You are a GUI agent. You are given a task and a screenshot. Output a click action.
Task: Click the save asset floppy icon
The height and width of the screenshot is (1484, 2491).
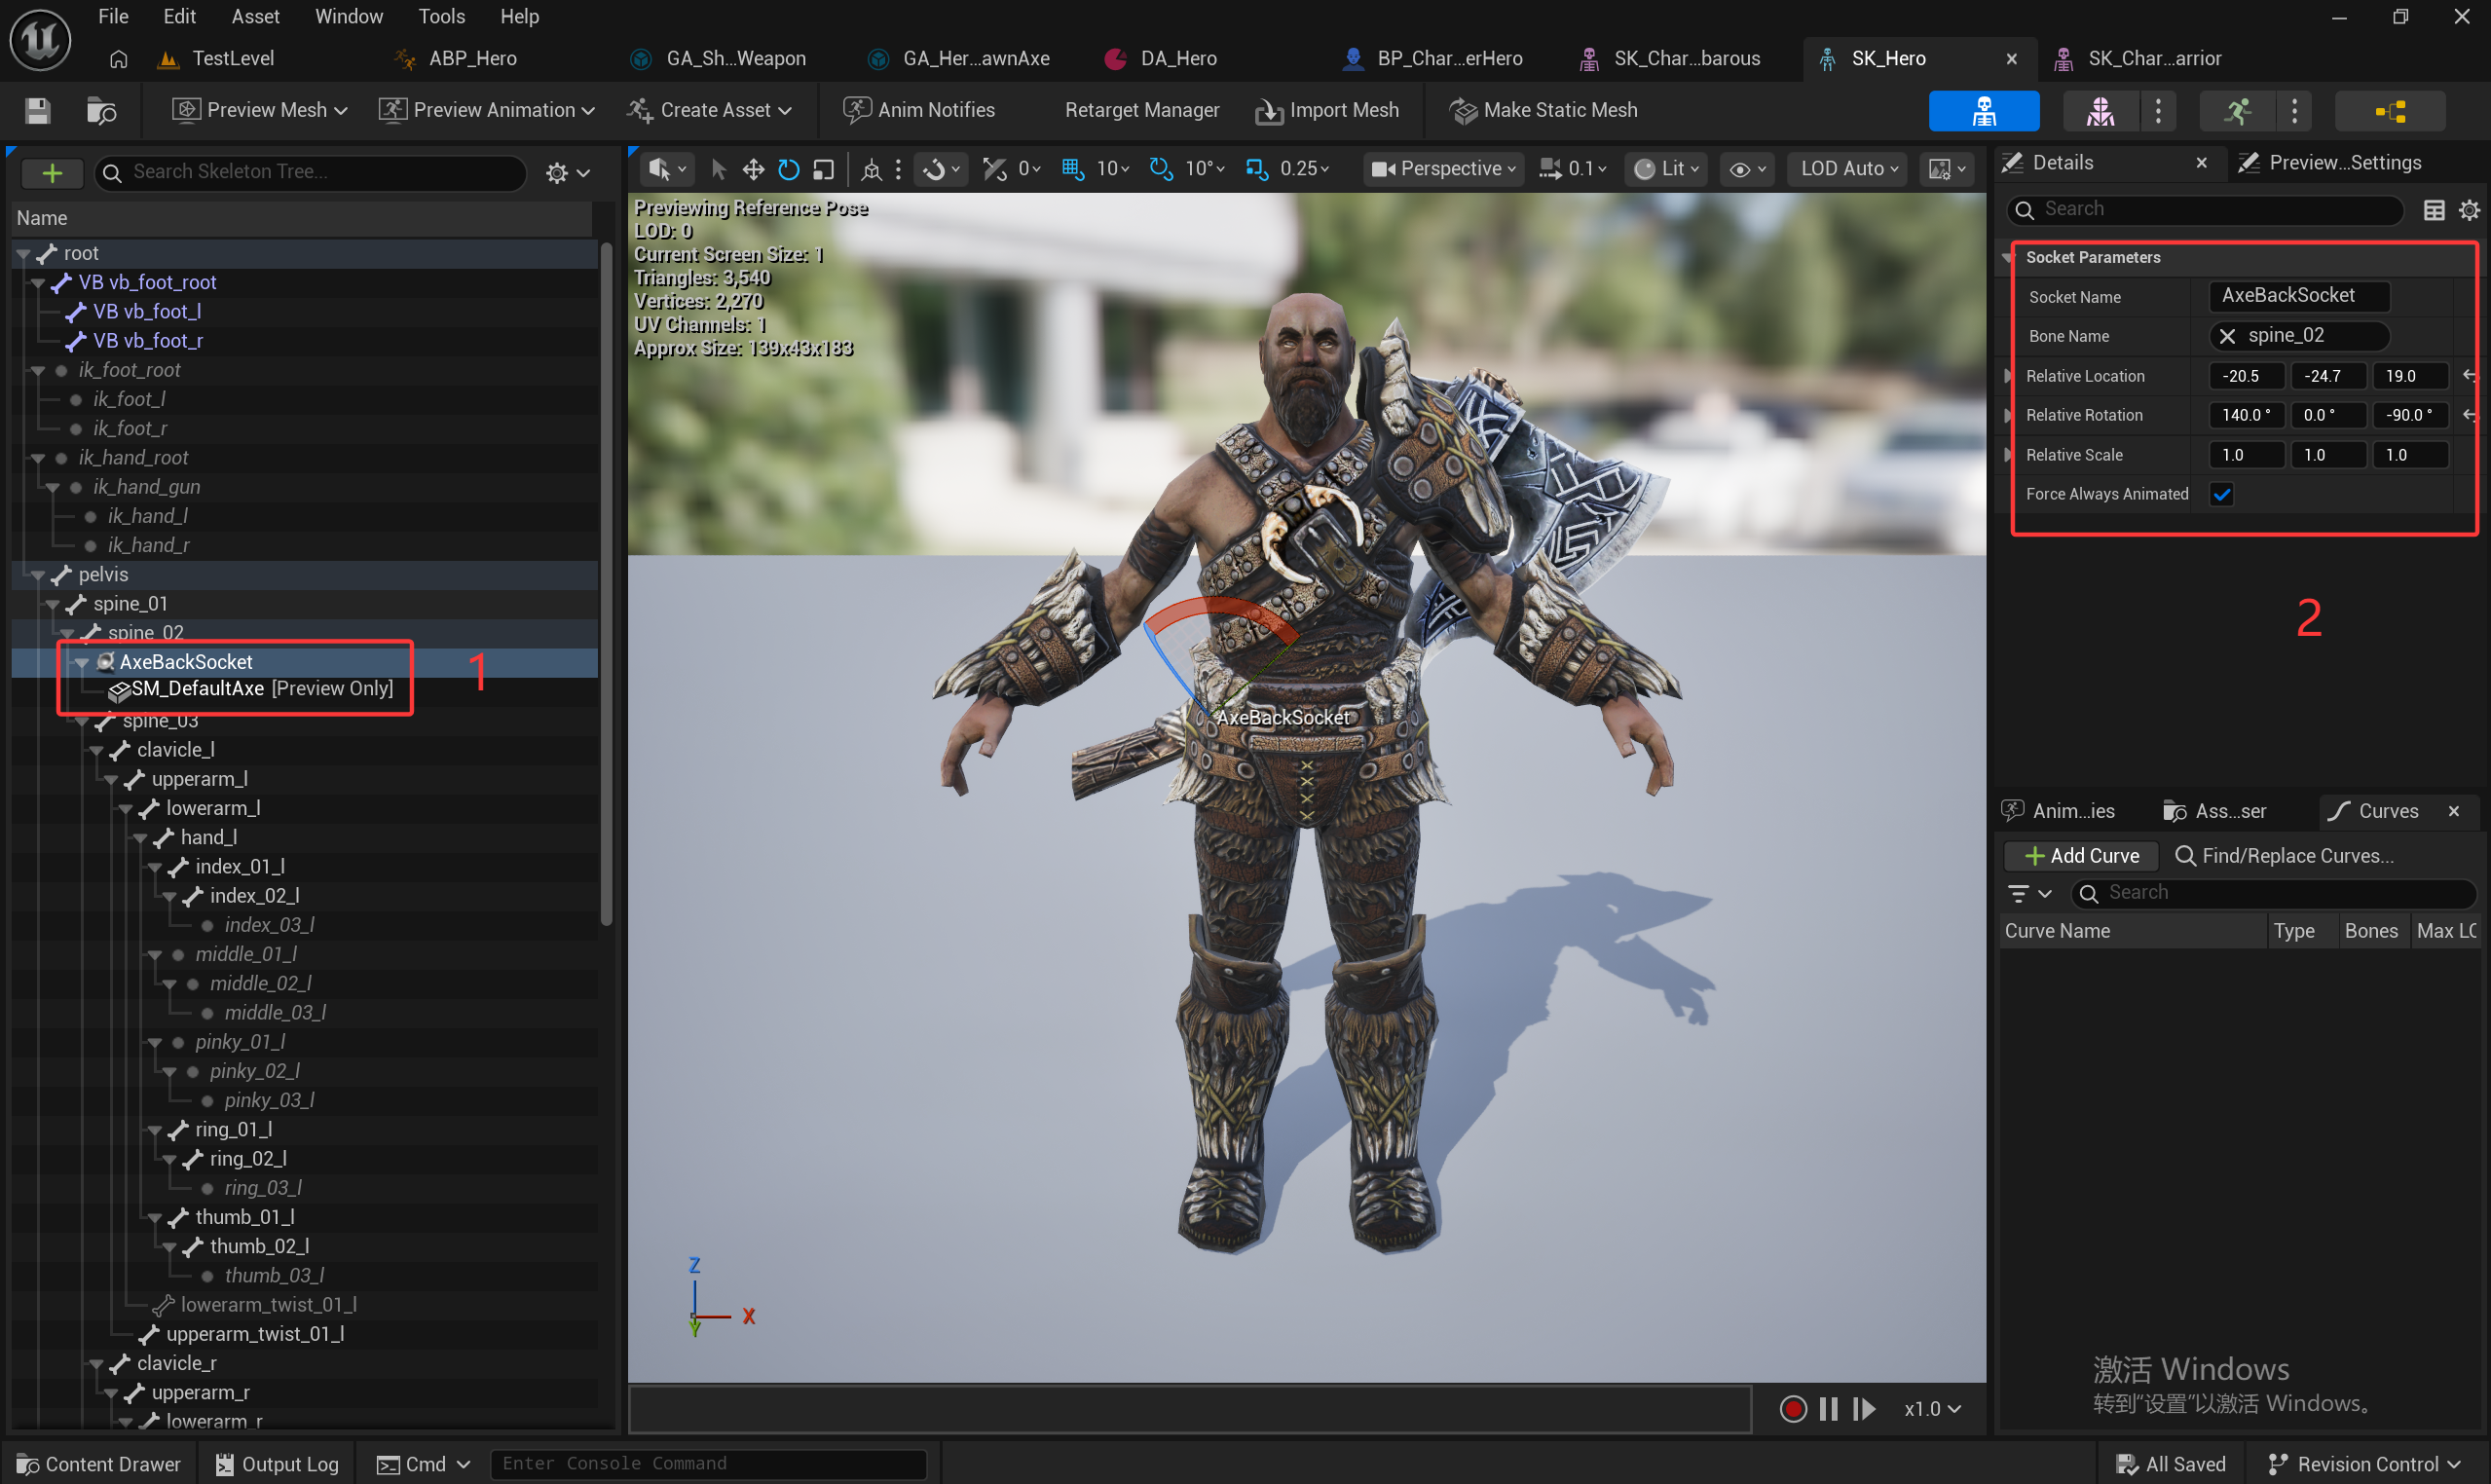point(38,110)
